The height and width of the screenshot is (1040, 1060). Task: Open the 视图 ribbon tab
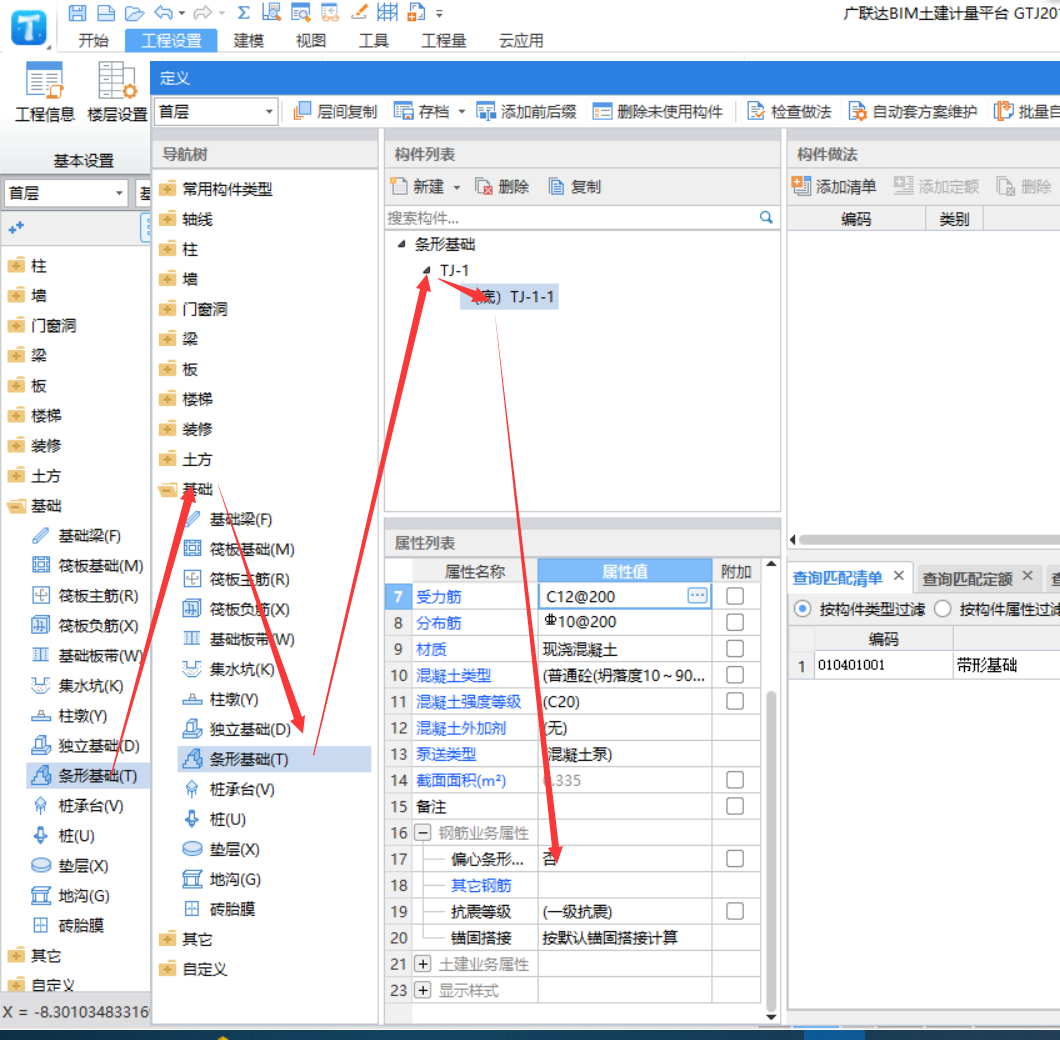(311, 41)
